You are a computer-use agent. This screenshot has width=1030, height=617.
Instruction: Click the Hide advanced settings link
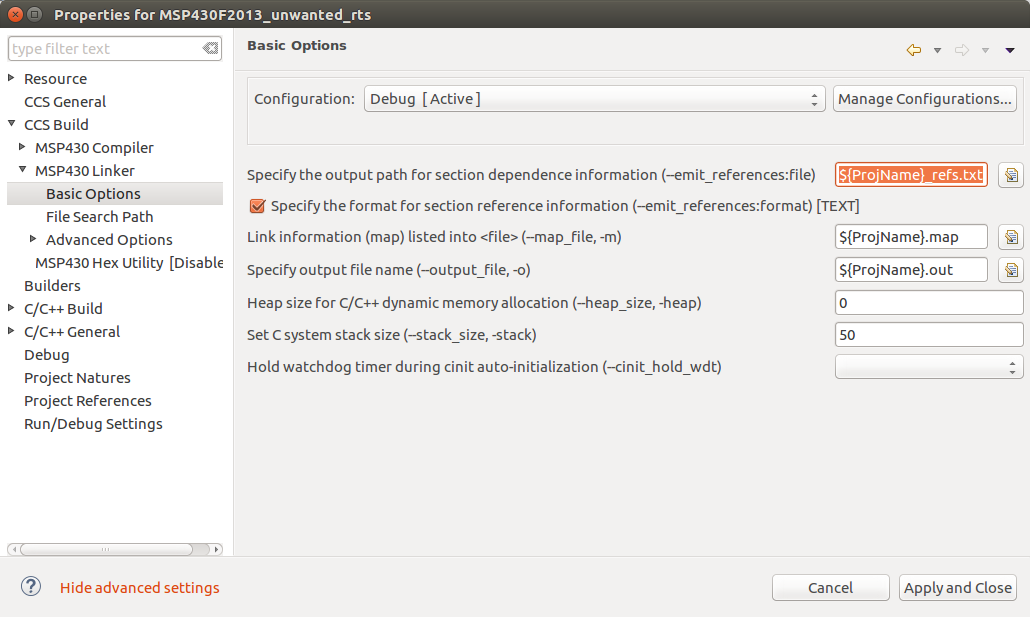click(x=140, y=588)
